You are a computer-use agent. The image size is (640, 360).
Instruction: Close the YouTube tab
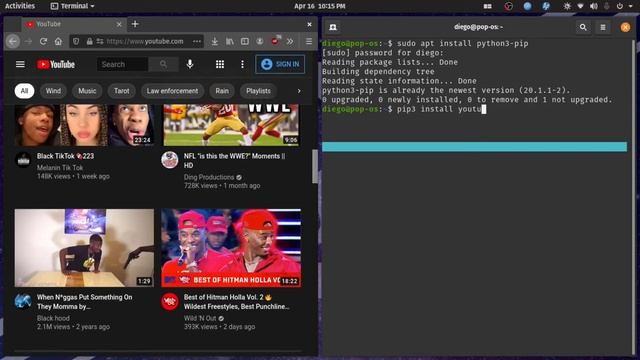(x=119, y=24)
